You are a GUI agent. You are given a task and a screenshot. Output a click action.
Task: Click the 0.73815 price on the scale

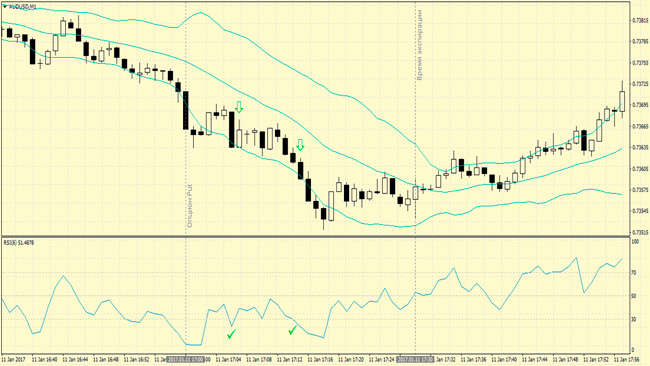(x=640, y=20)
